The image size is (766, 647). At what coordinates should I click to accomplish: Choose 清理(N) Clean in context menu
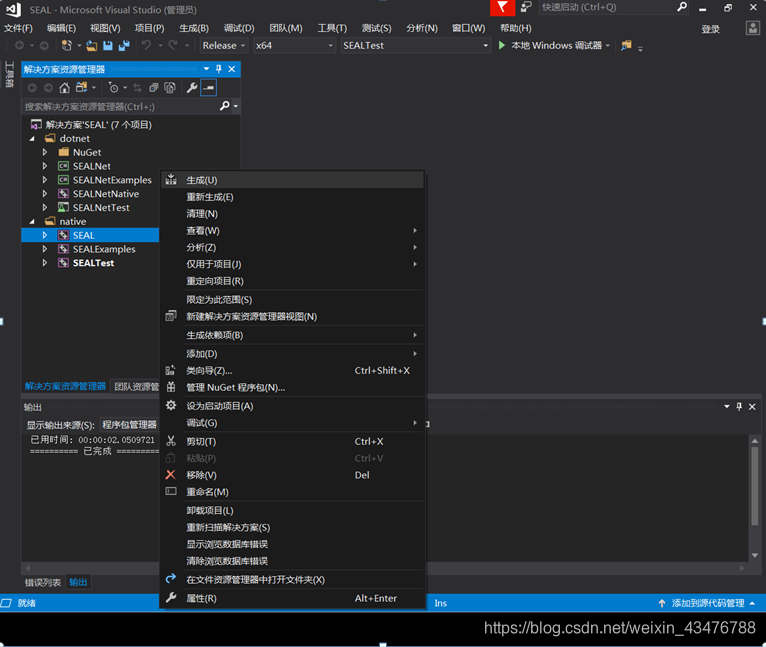292,214
